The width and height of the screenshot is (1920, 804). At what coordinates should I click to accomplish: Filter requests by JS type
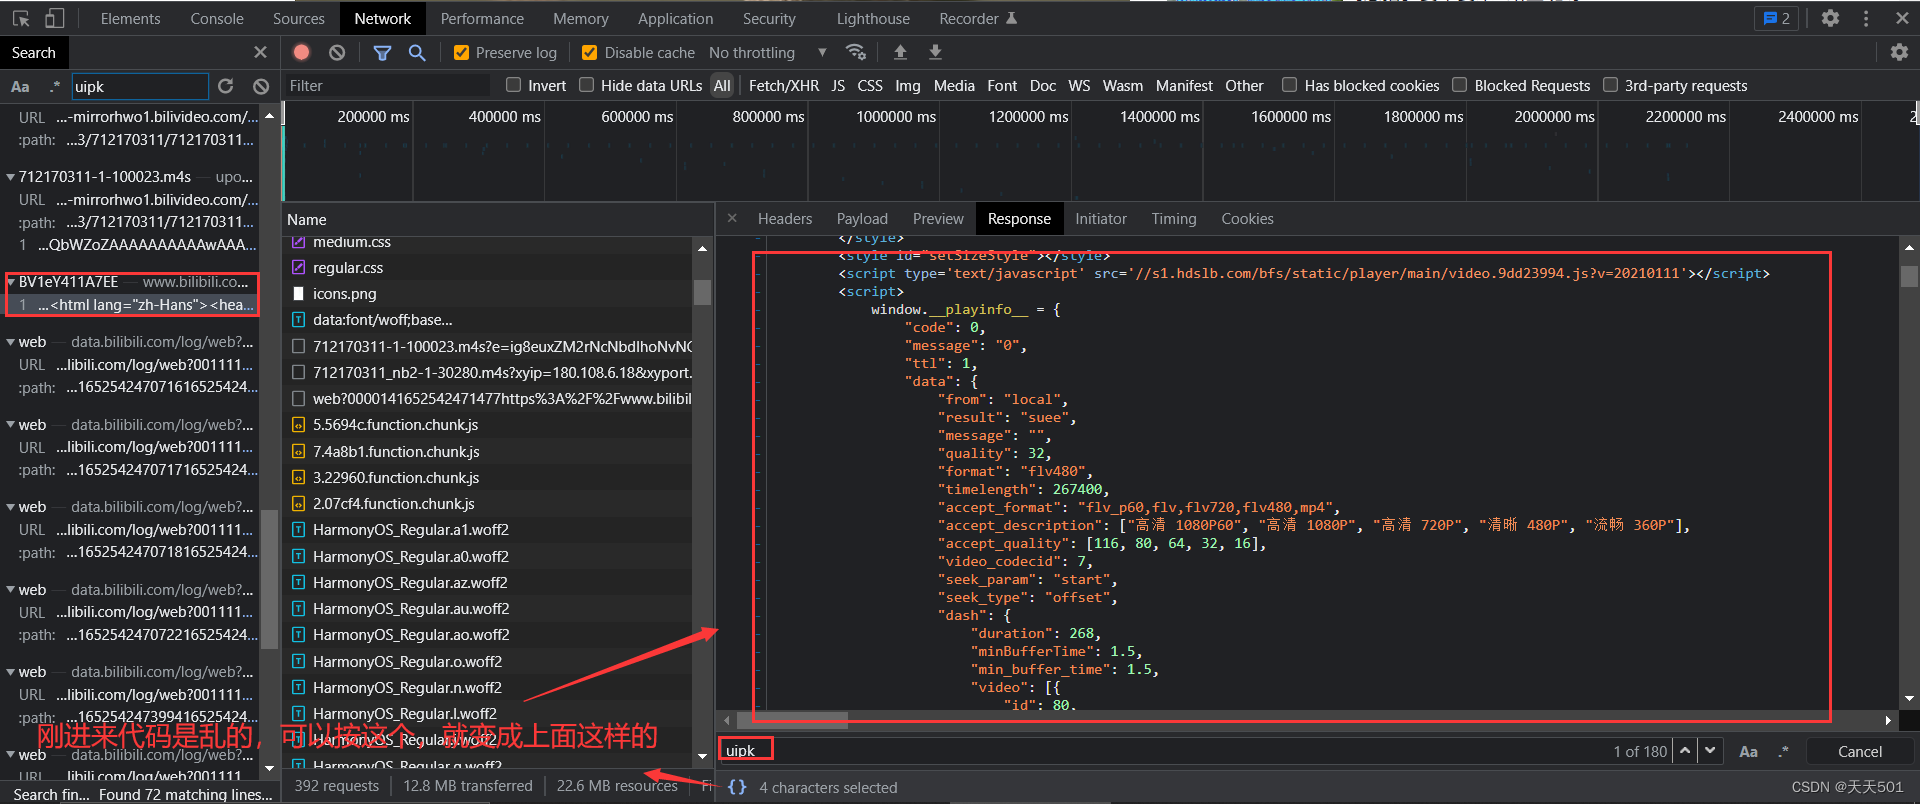coord(838,86)
